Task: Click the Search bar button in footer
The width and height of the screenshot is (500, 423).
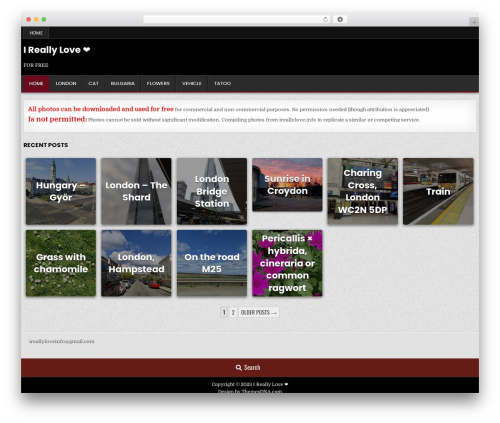Action: [250, 368]
